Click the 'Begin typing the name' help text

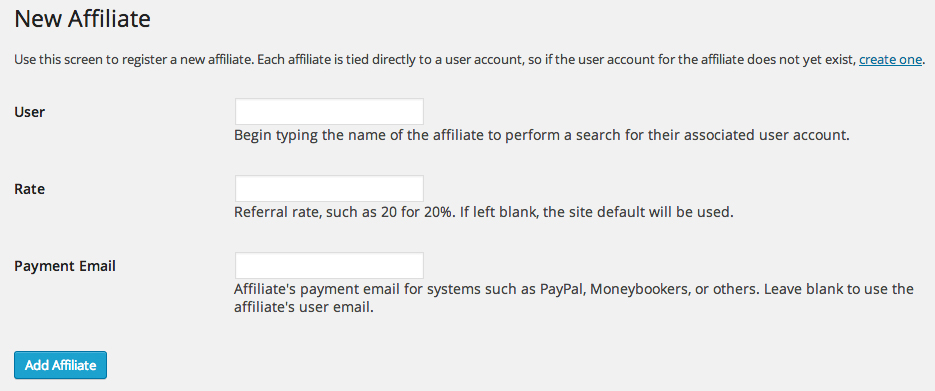pyautogui.click(x=541, y=135)
